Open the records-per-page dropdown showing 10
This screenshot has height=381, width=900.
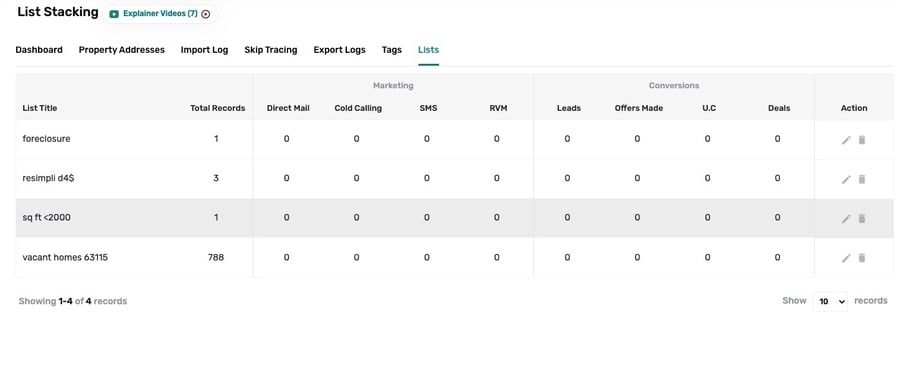tap(830, 301)
